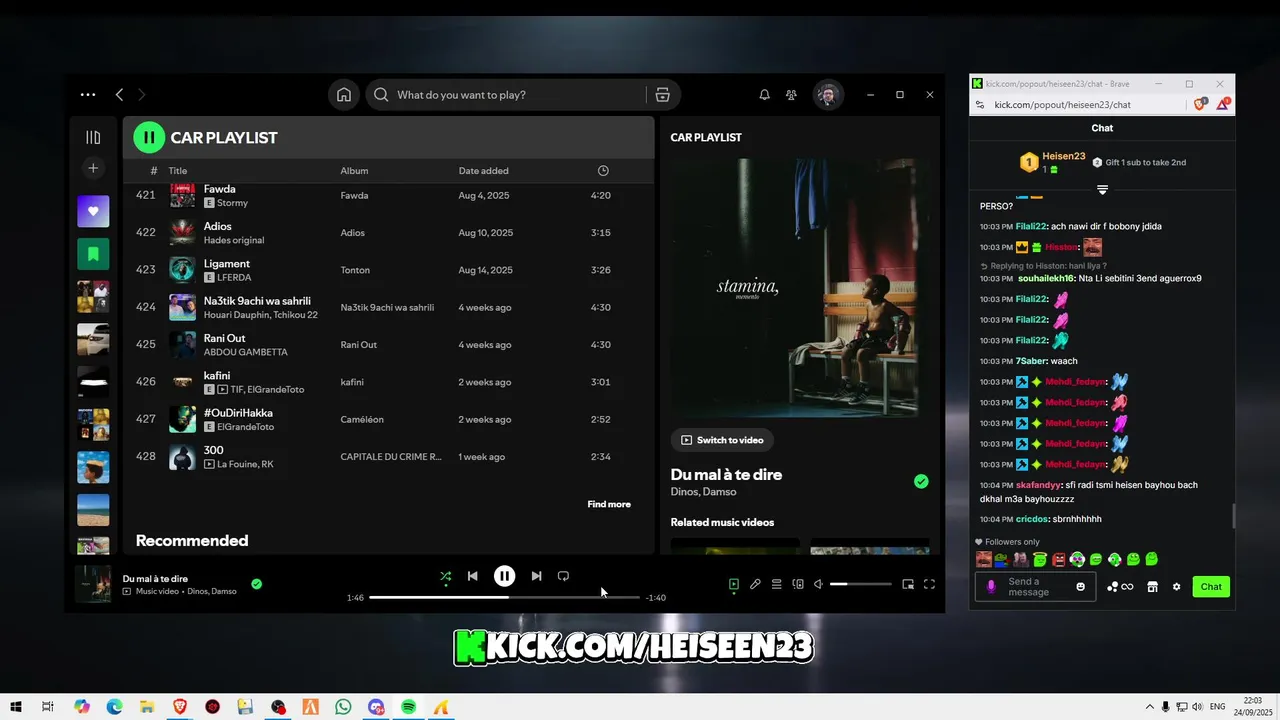Open the play Queue icon
Viewport: 1280px width, 720px height.
[x=776, y=584]
